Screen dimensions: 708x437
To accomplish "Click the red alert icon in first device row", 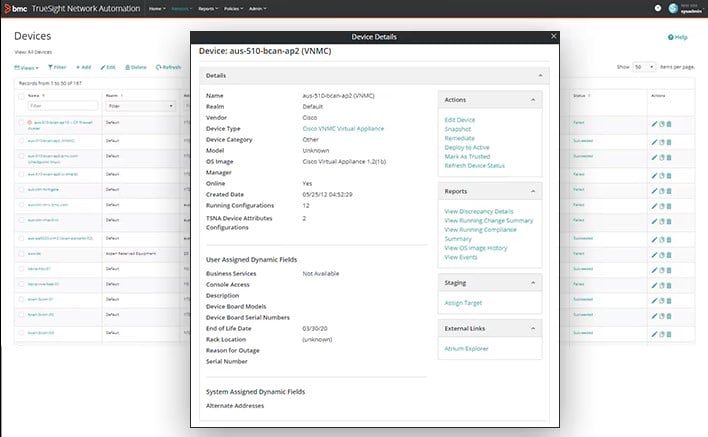I will click(x=30, y=122).
